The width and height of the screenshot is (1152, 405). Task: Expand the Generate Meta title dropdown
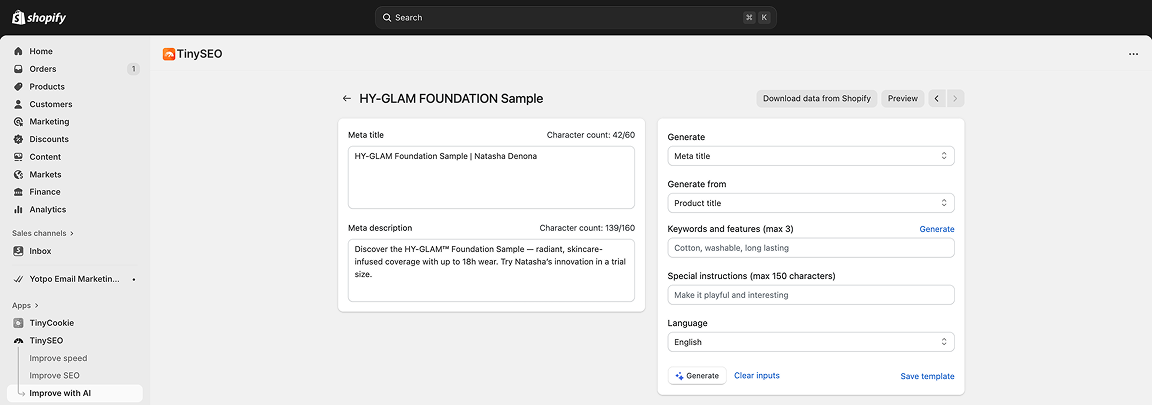pyautogui.click(x=810, y=156)
